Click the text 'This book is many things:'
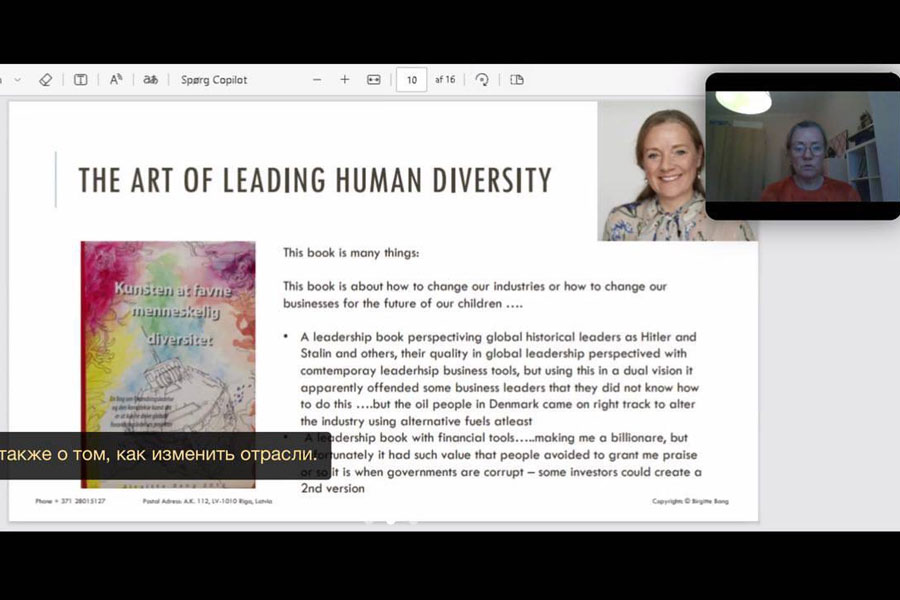 tap(351, 253)
